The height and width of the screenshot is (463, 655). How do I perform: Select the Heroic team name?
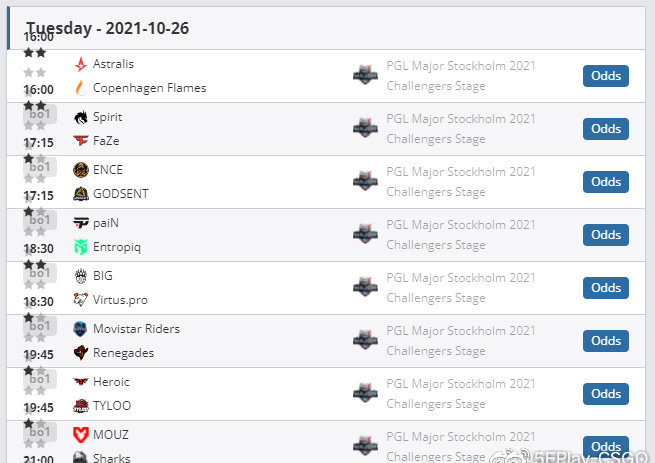(x=111, y=382)
